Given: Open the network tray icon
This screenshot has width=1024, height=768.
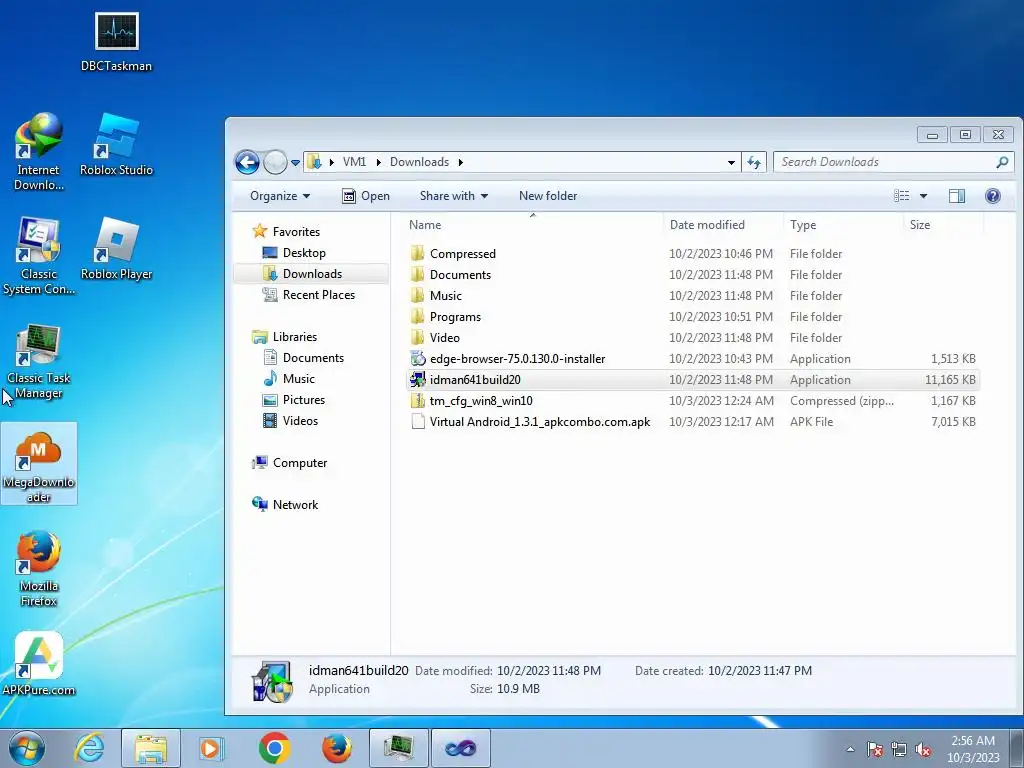Looking at the screenshot, I should 899,749.
